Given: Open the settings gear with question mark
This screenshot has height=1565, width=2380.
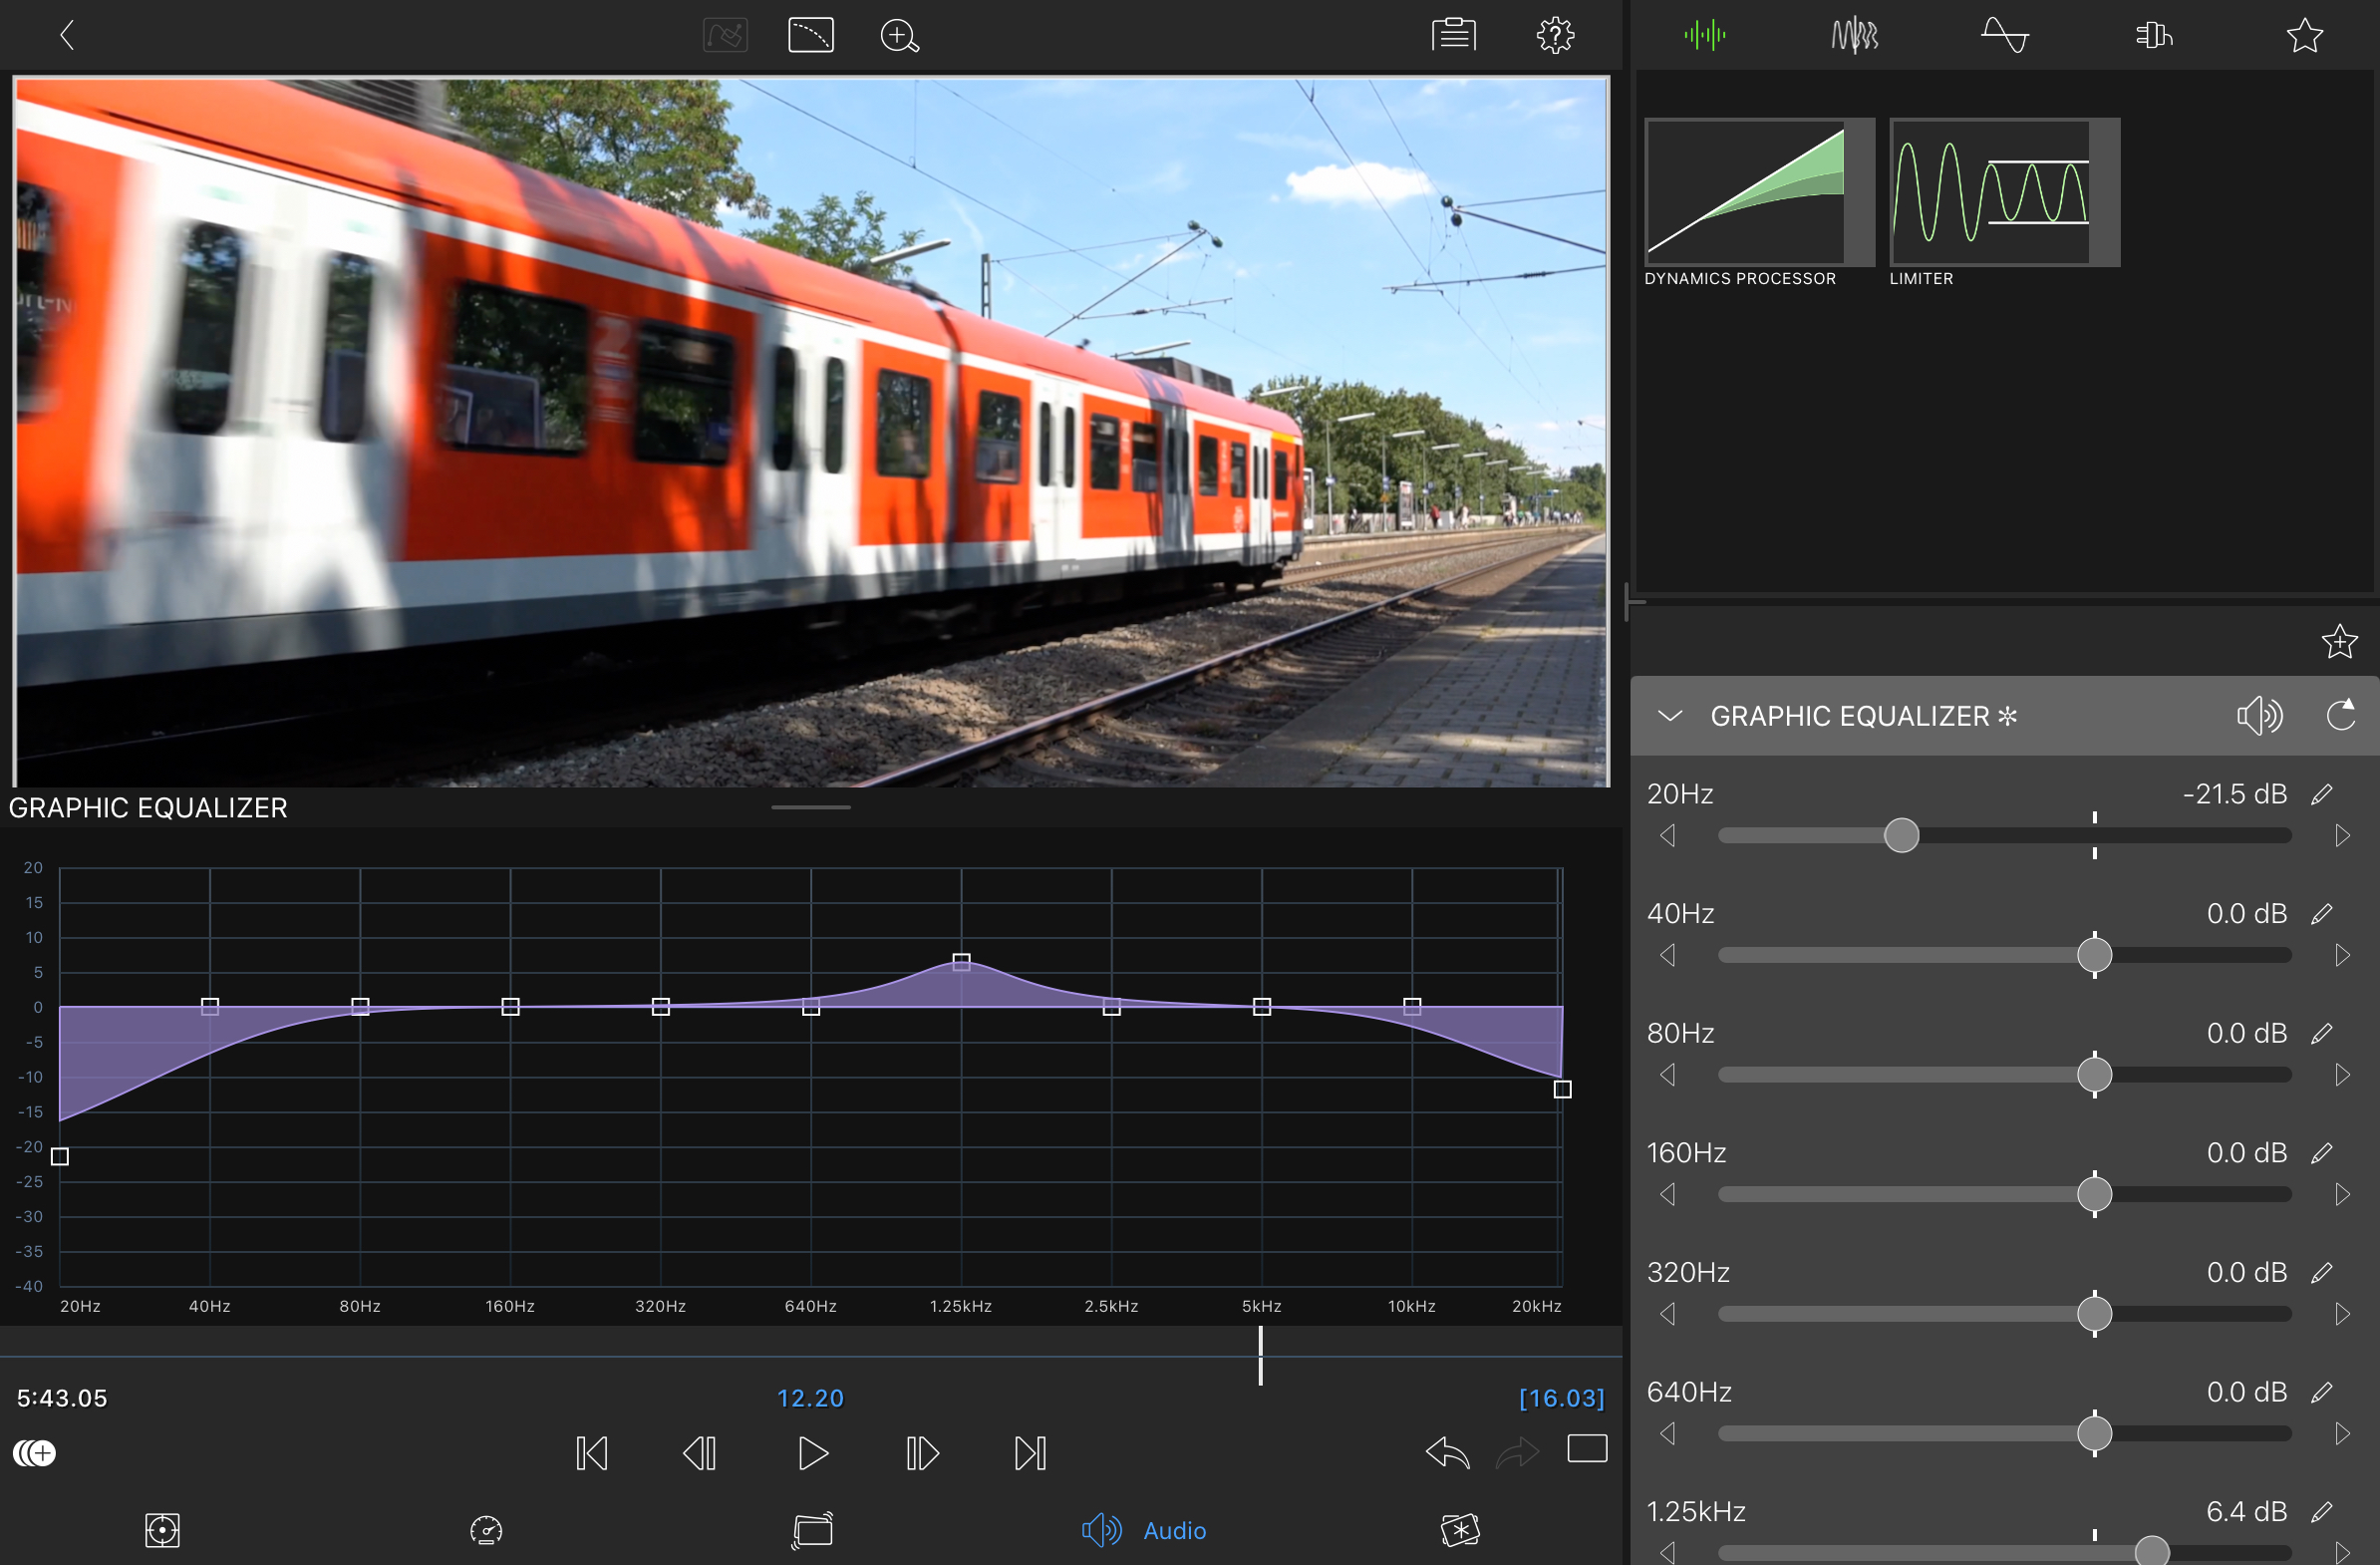Looking at the screenshot, I should 1555,36.
